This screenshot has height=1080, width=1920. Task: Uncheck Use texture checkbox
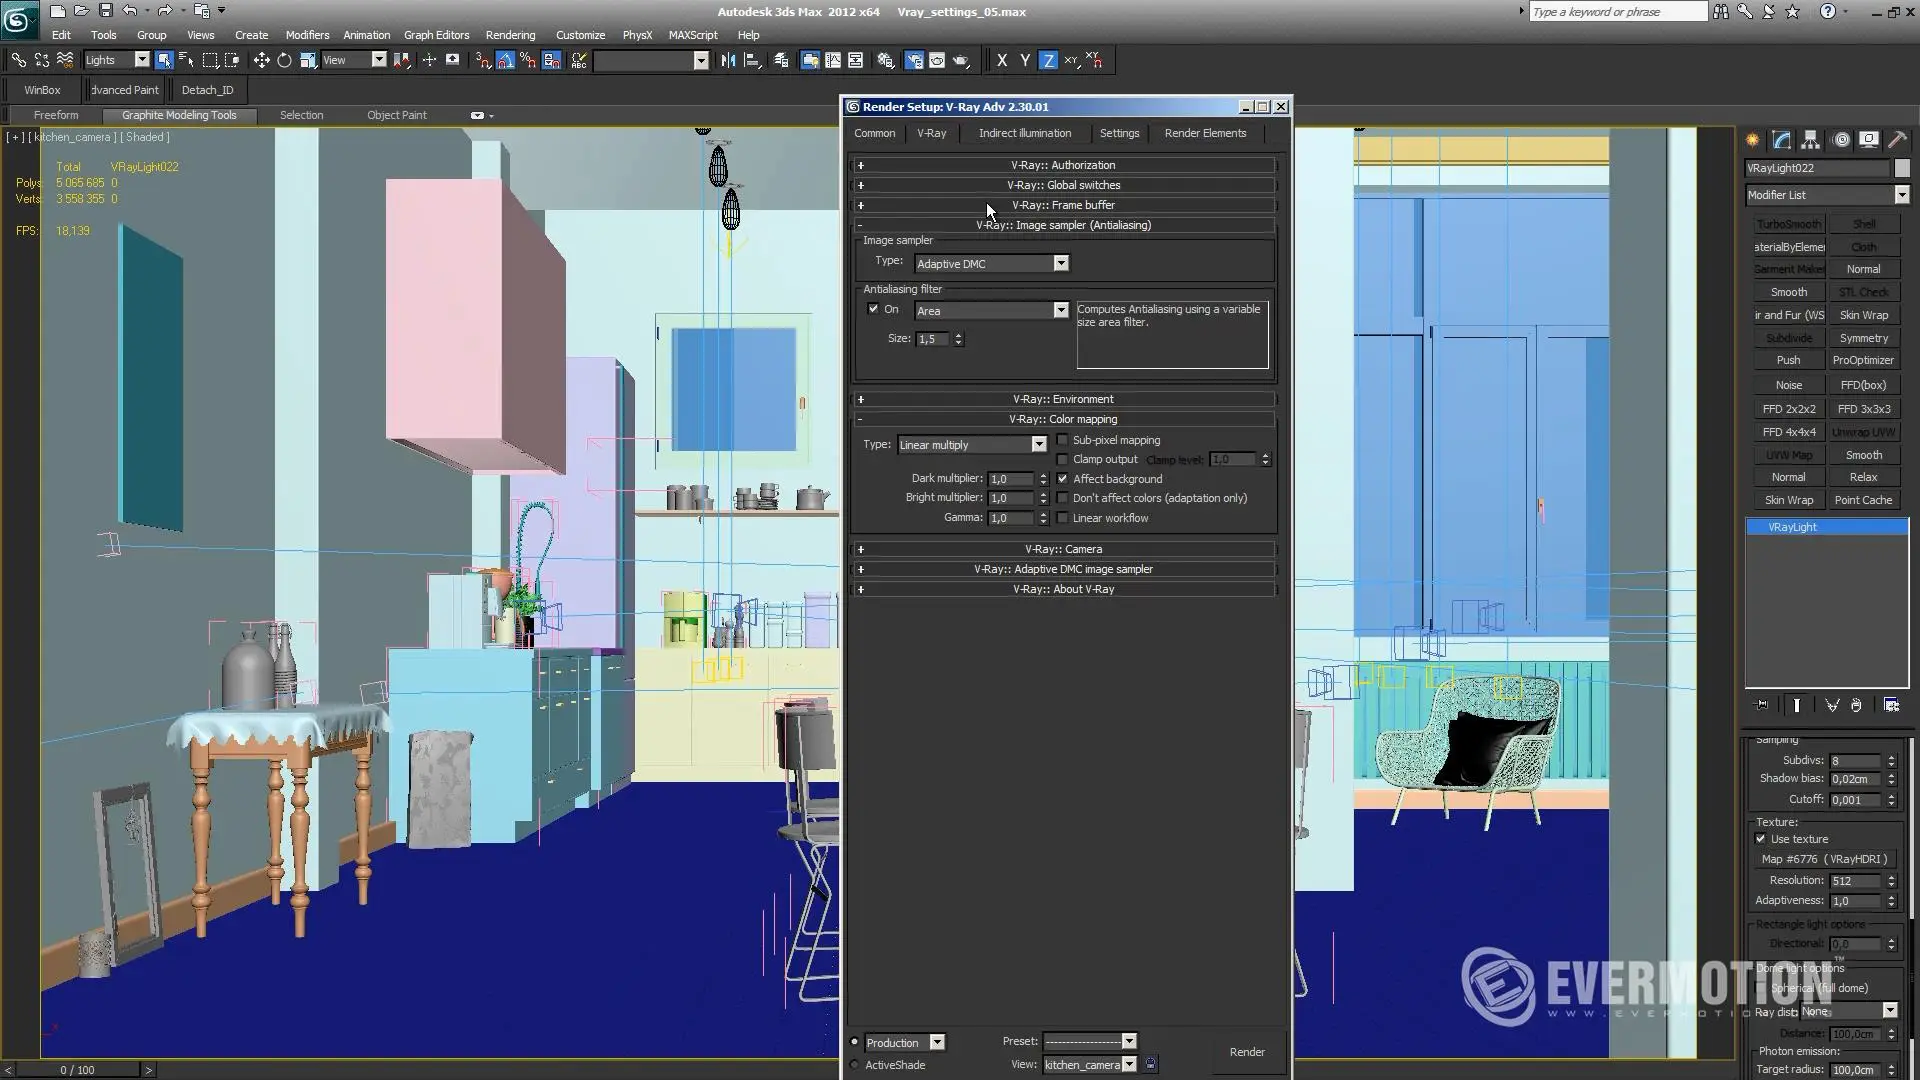point(1760,839)
